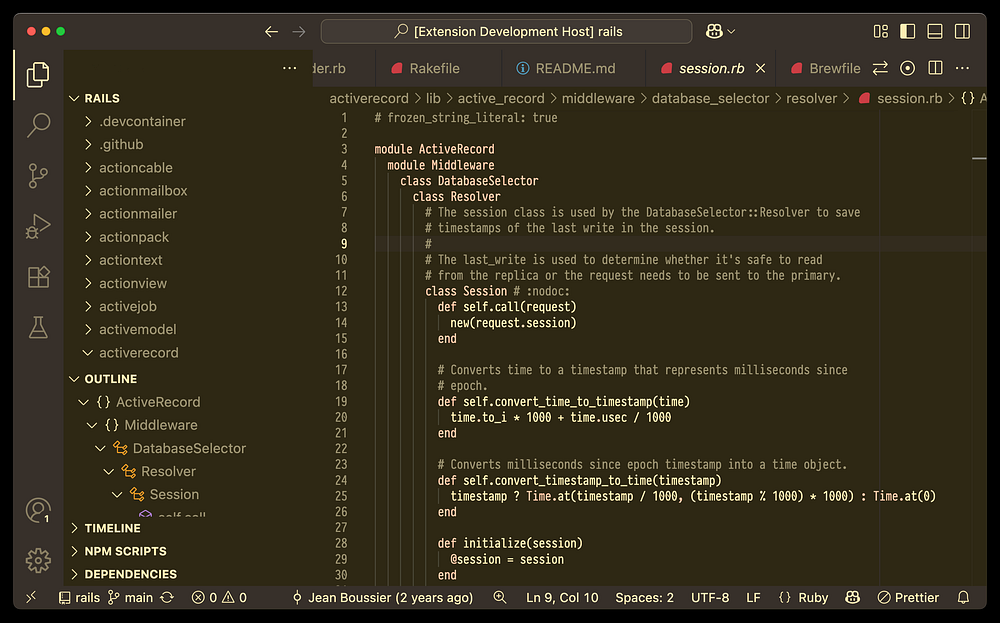Open the Extensions view
The image size is (1000, 623).
(38, 277)
